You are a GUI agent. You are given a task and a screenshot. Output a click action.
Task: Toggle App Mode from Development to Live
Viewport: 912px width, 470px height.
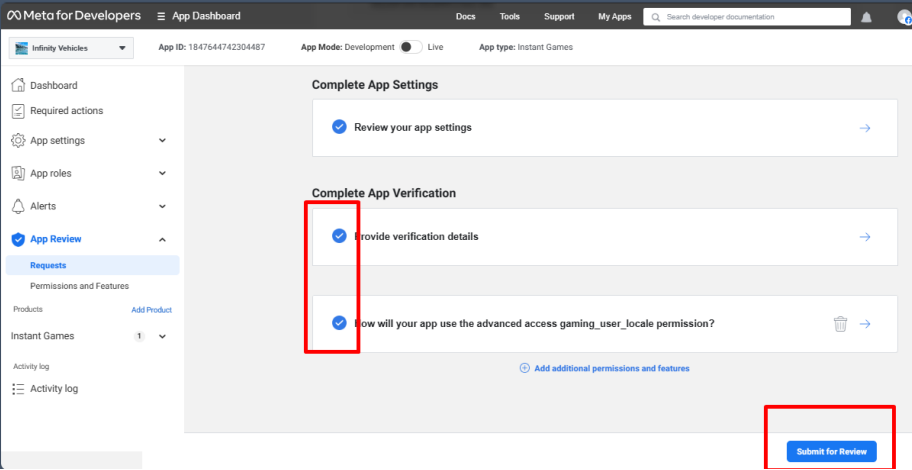click(x=411, y=47)
